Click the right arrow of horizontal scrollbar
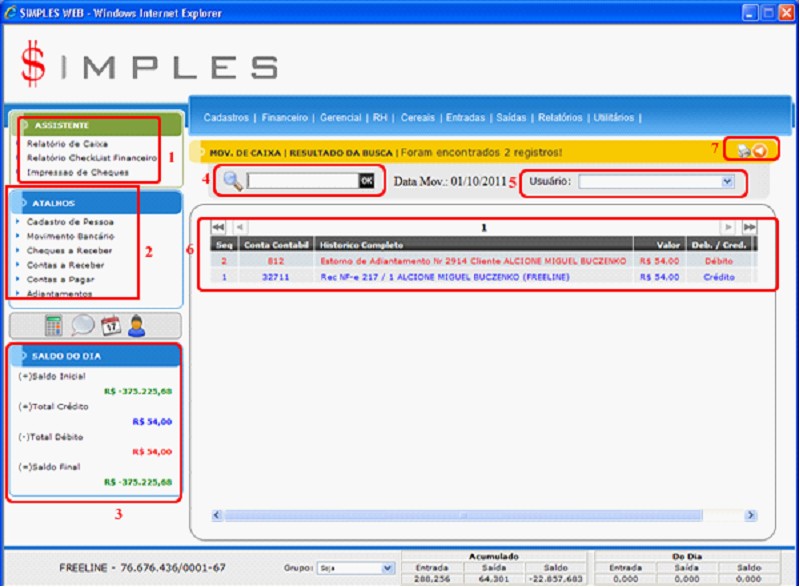Viewport: 800px width, 587px height. (x=751, y=515)
